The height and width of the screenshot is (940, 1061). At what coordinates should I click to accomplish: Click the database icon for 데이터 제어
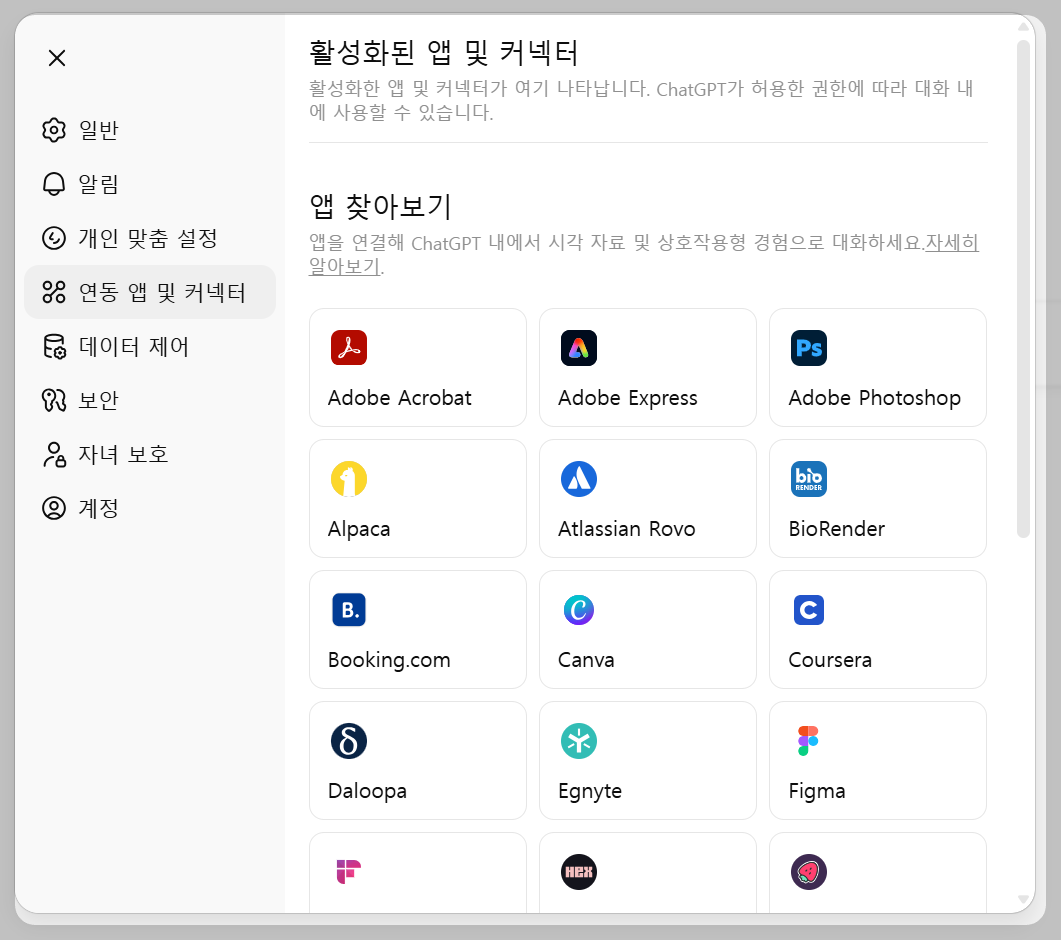coord(54,346)
